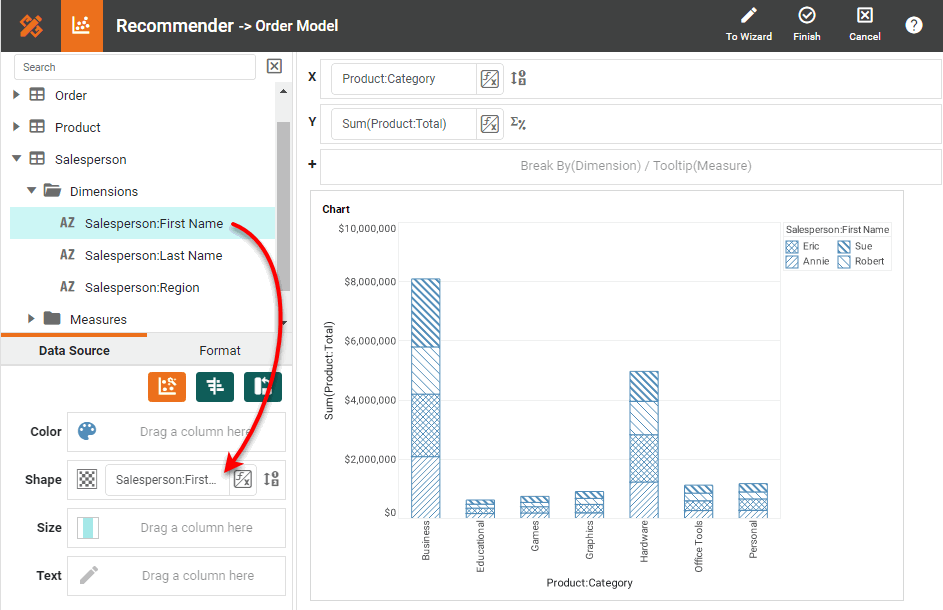Switch to the Format tab
Viewport: 943px width, 610px height.
point(219,350)
